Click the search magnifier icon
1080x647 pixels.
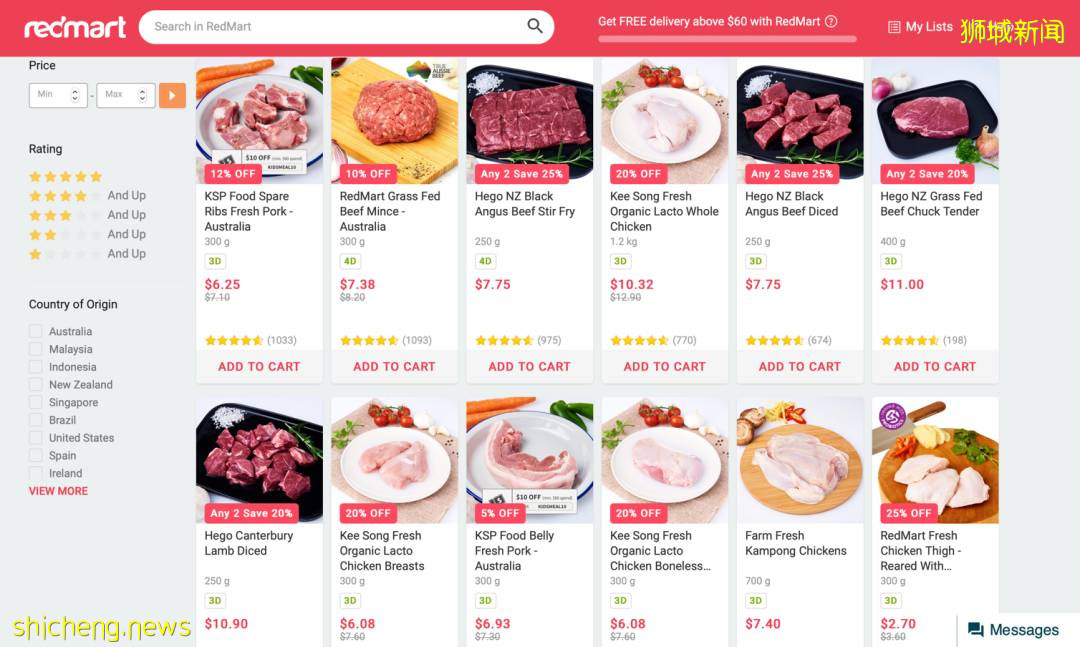point(534,26)
